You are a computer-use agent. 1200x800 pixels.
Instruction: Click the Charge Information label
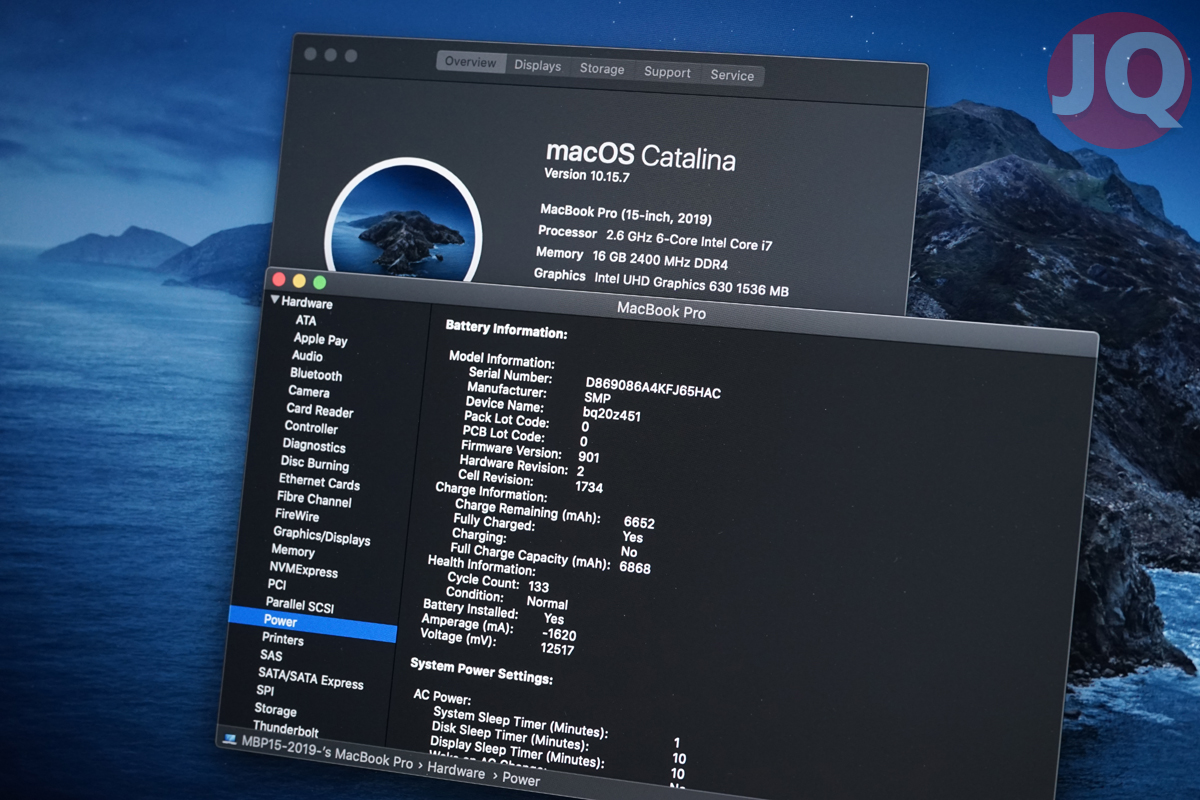coord(491,491)
